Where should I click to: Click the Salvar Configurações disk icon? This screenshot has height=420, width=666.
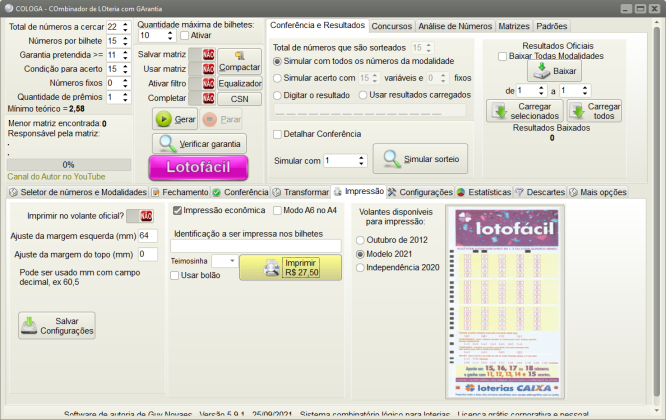pos(29,325)
